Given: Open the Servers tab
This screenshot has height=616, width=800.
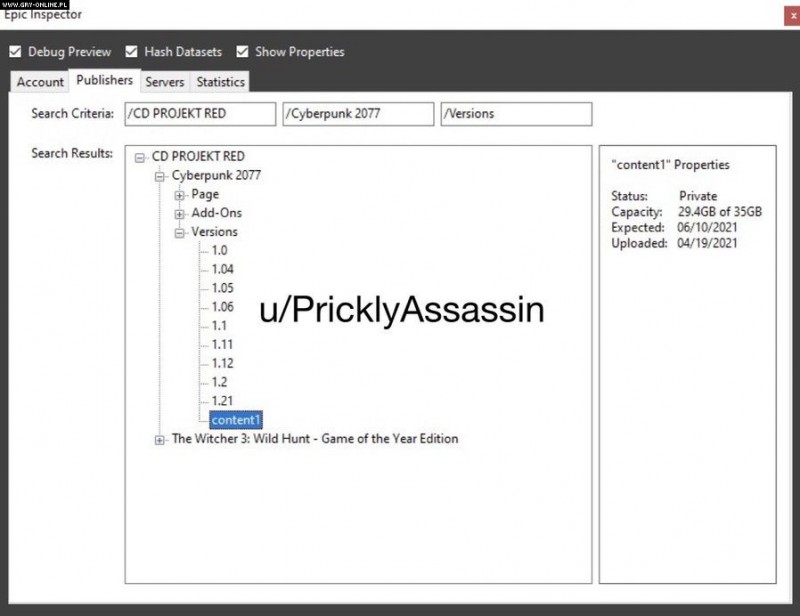Looking at the screenshot, I should (164, 82).
